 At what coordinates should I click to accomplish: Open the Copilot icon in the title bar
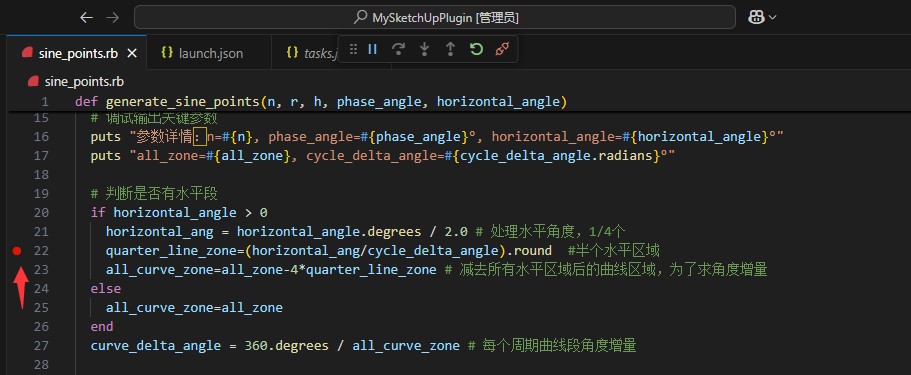(x=756, y=17)
